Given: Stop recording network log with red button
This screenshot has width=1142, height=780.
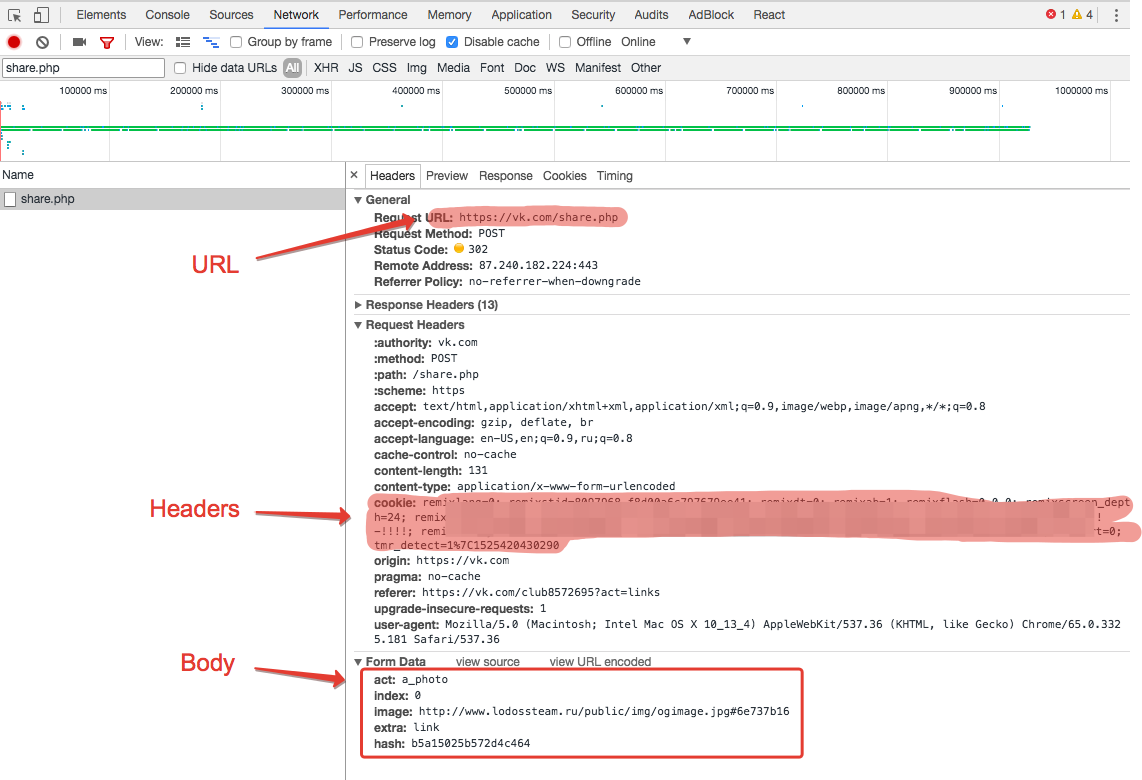Looking at the screenshot, I should [14, 42].
